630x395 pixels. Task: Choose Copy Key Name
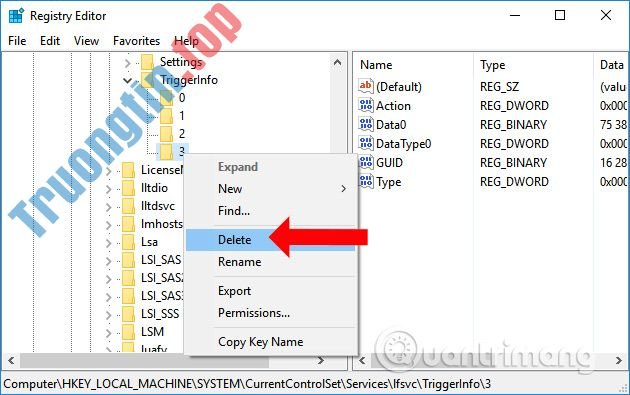(271, 342)
